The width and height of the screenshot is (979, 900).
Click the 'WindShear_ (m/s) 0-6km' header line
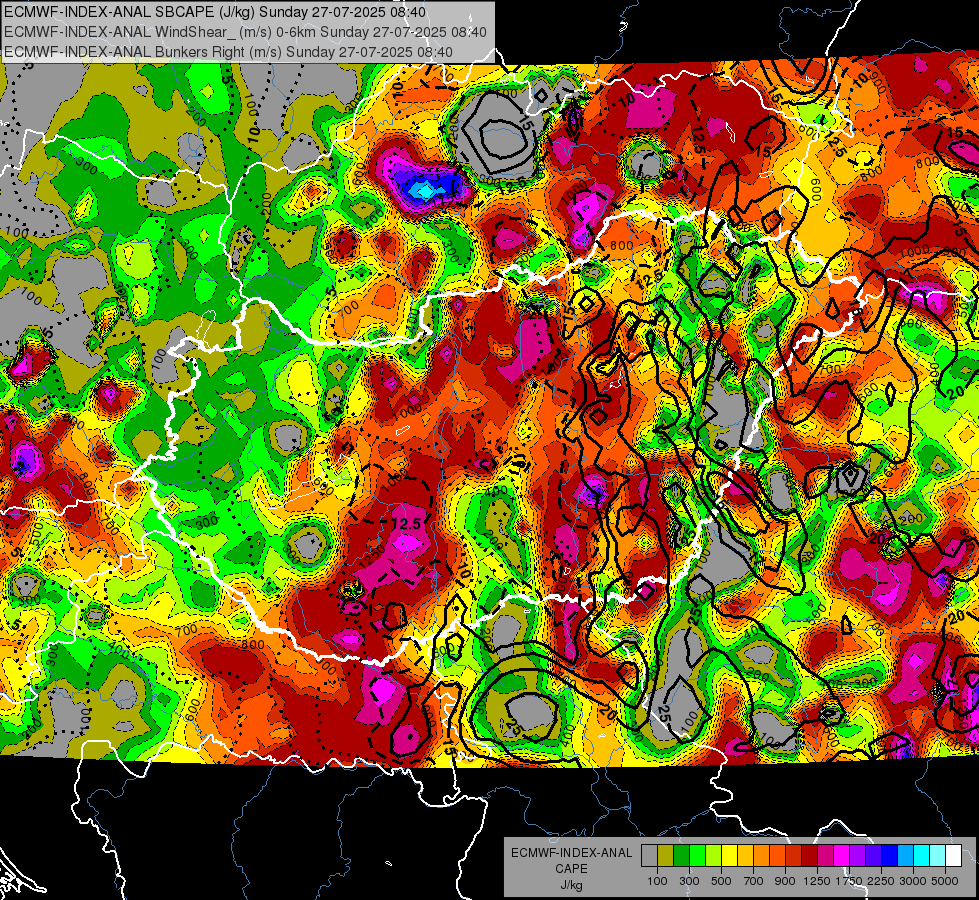[245, 32]
